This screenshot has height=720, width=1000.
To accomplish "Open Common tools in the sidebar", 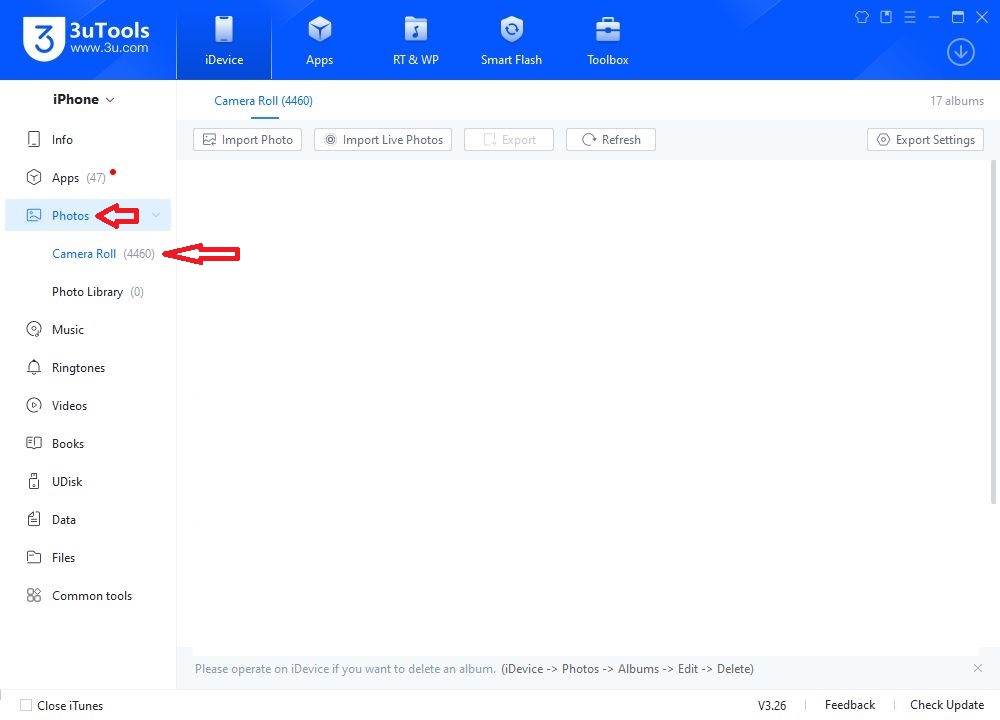I will tap(91, 596).
